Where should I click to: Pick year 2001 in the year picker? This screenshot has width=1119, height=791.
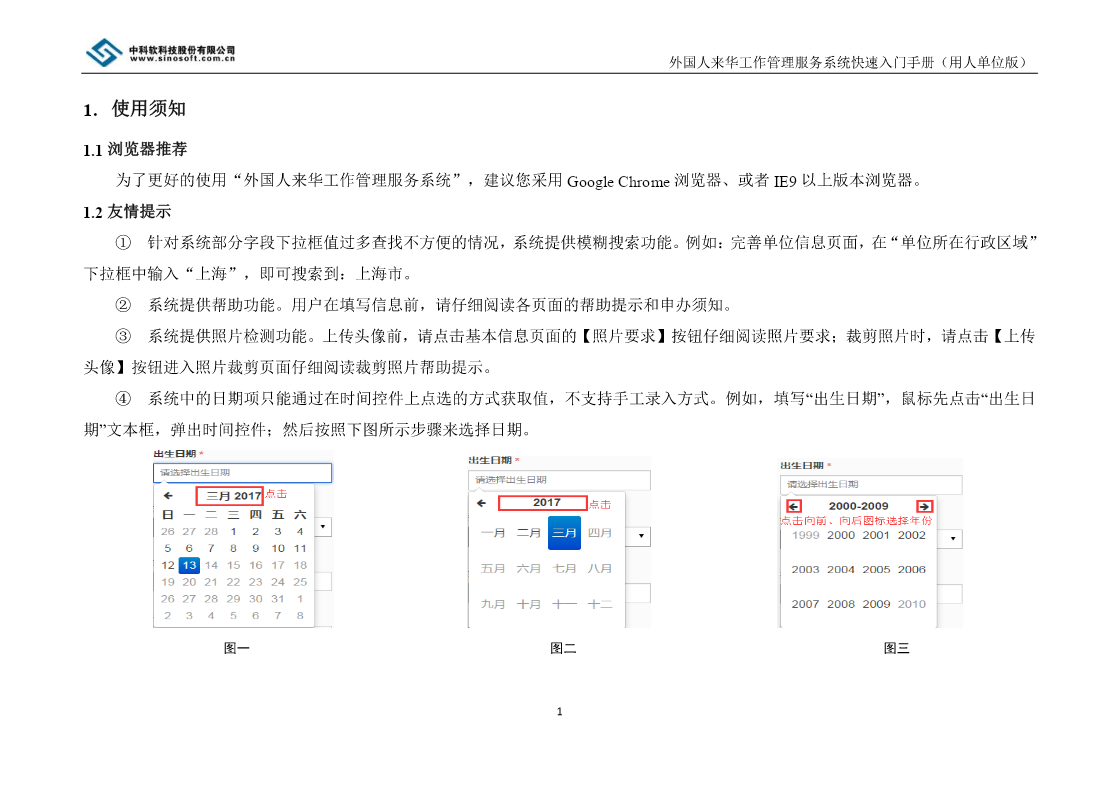click(x=876, y=535)
